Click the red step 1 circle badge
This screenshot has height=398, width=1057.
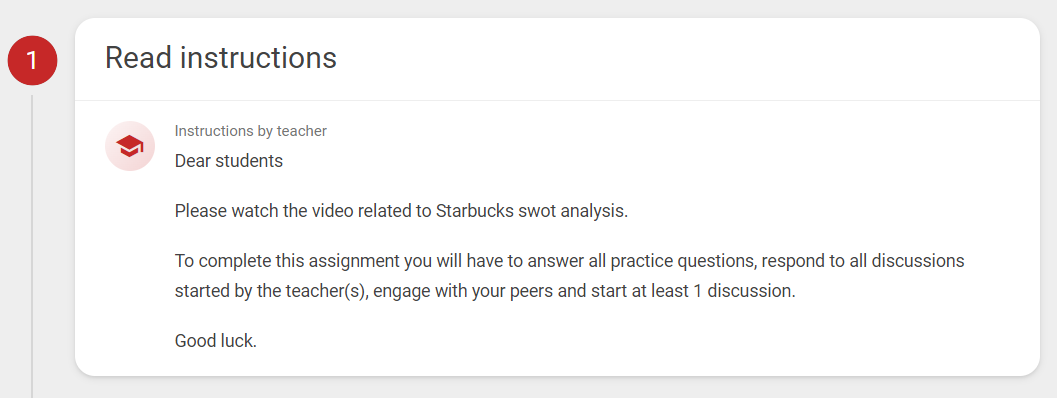click(32, 61)
